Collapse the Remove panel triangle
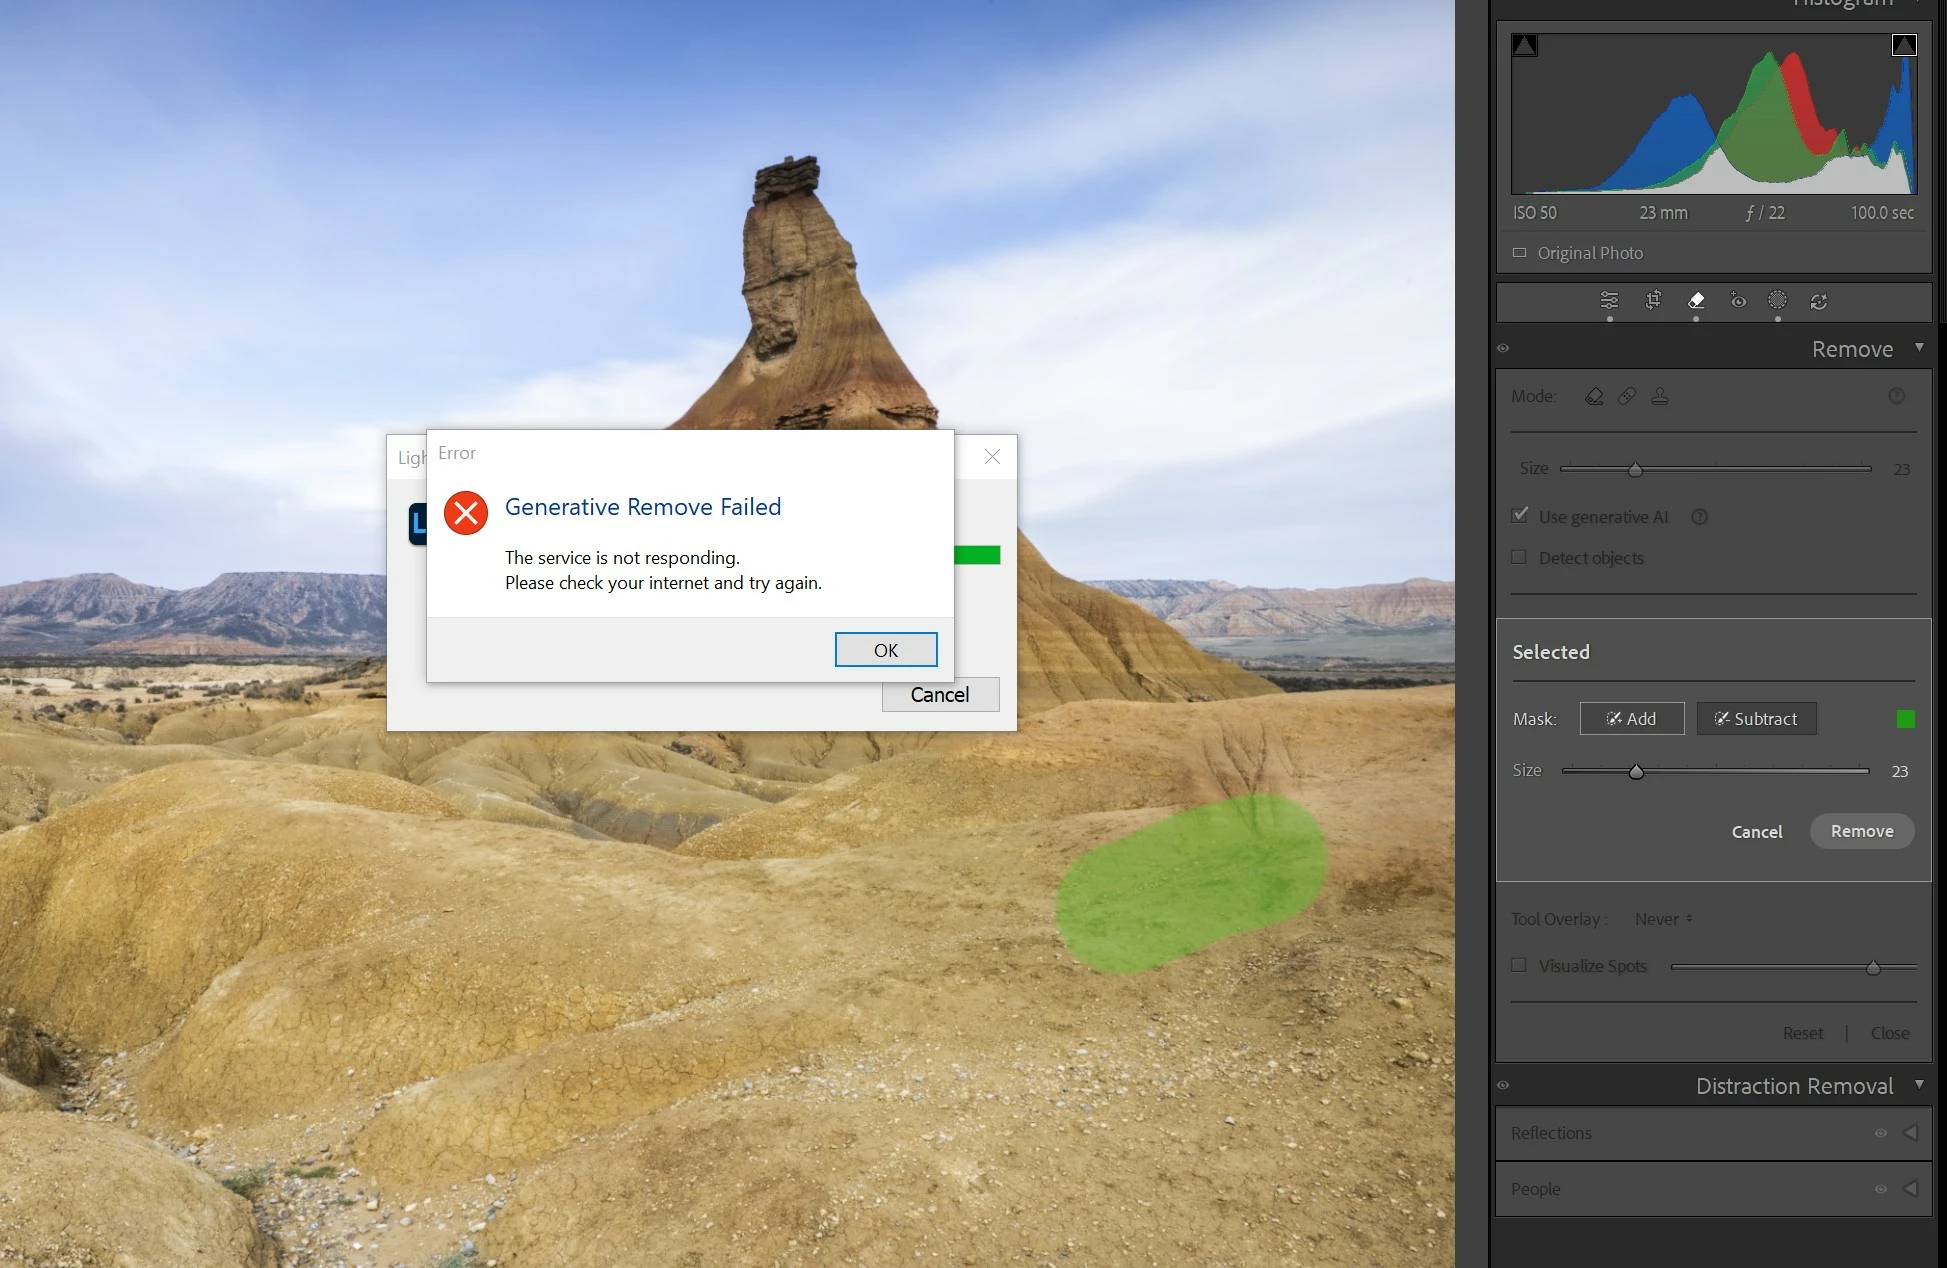The image size is (1947, 1268). [1919, 348]
